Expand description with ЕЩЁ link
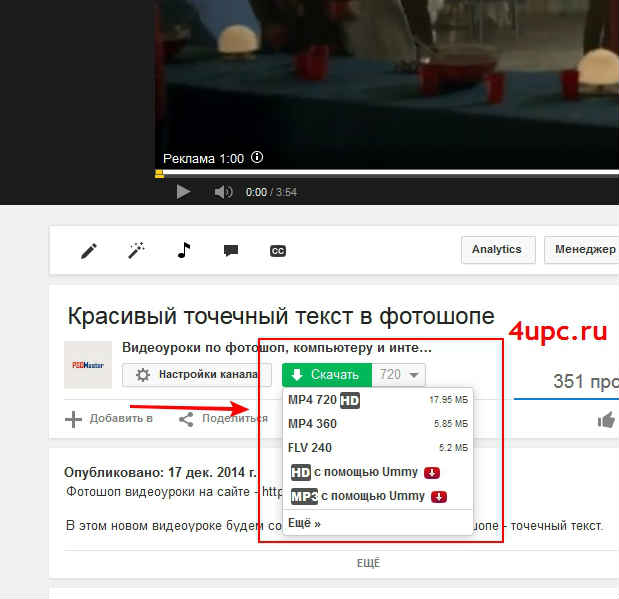Screen dimensions: 619x599 tap(369, 563)
